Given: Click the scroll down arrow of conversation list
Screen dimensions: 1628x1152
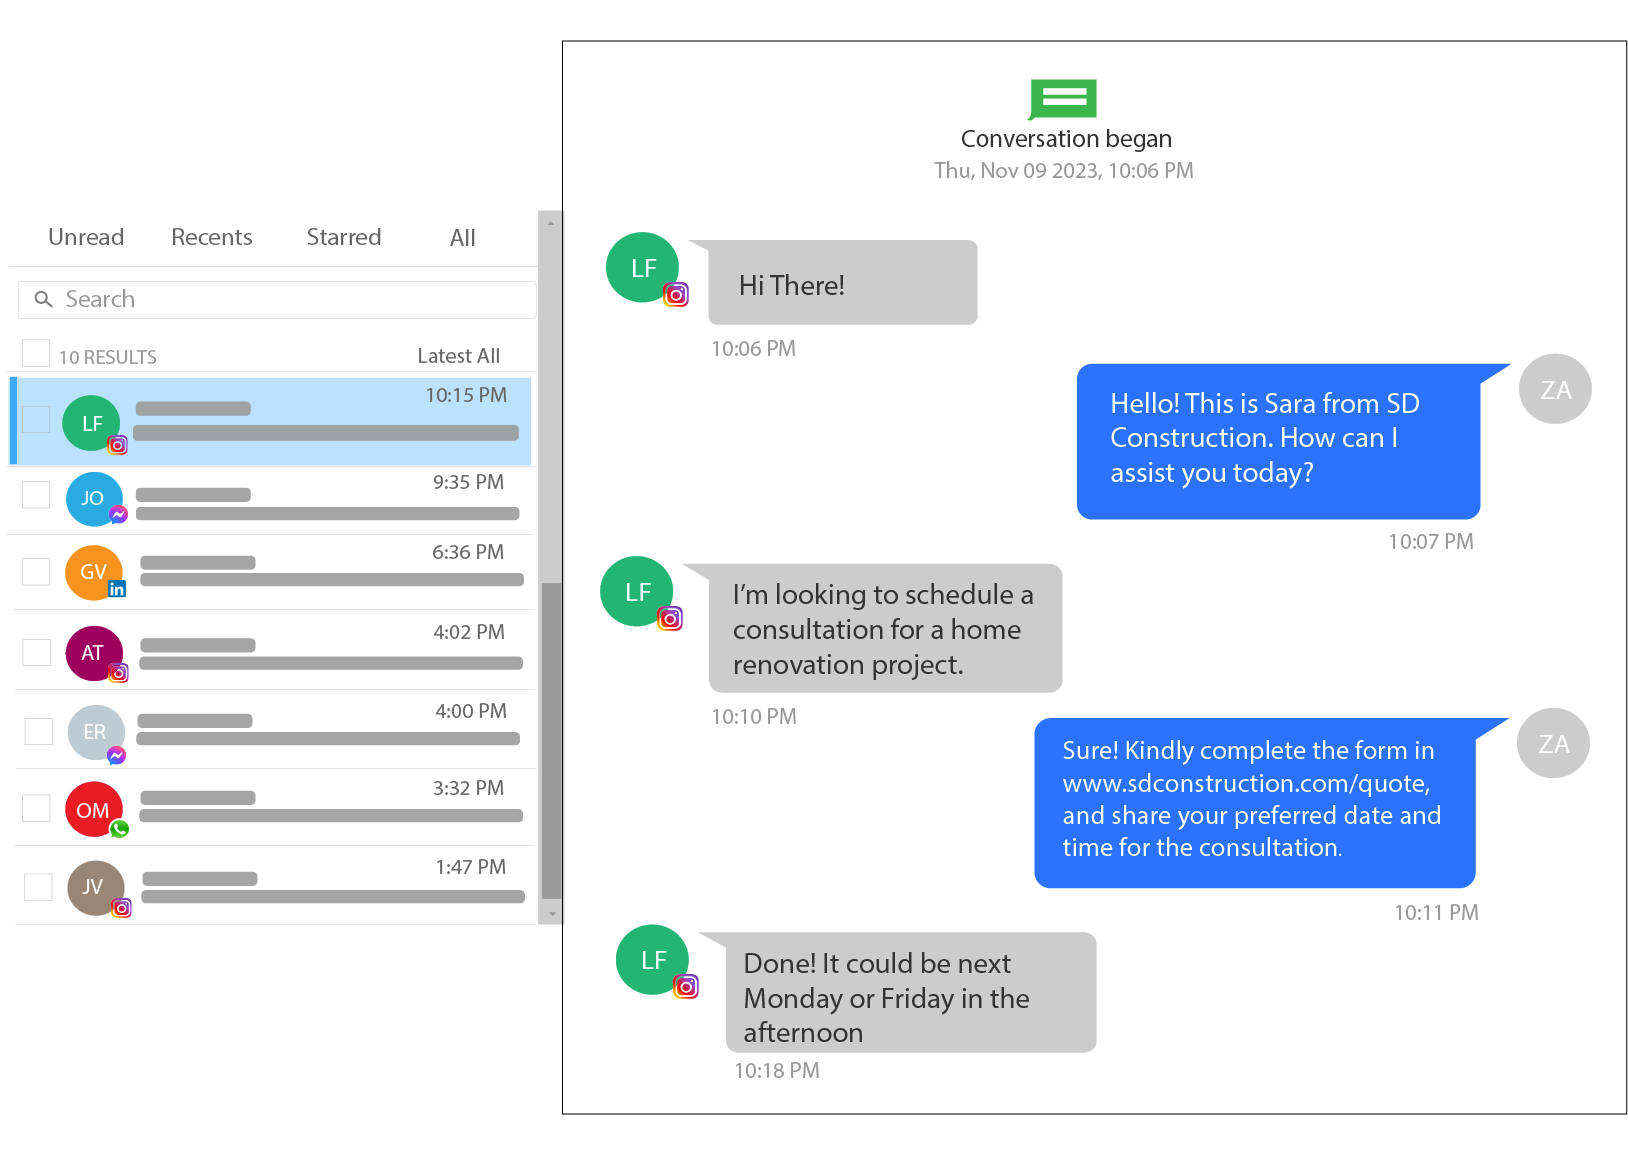Looking at the screenshot, I should click(x=551, y=913).
